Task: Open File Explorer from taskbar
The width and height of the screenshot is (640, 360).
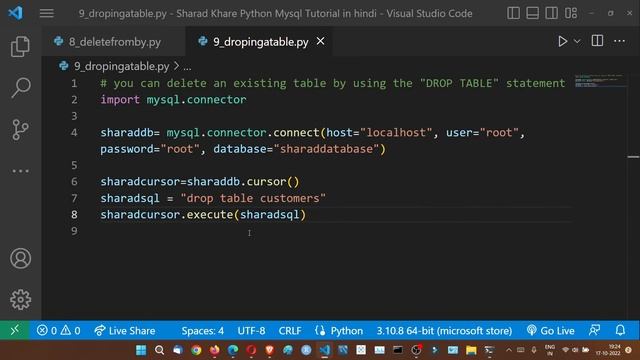Action: (471, 350)
